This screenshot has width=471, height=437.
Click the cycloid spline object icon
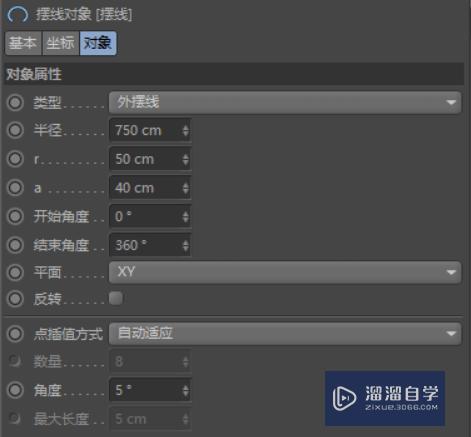click(x=17, y=15)
